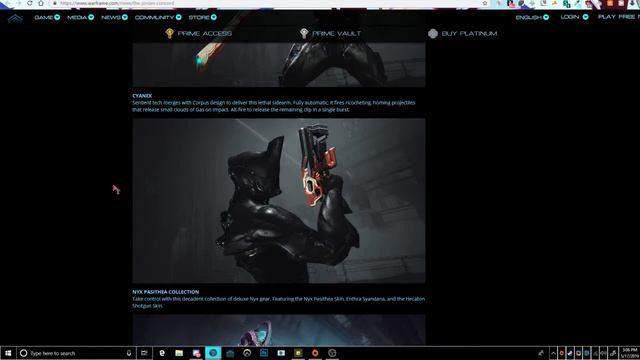Expand the Store dropdown menu
The width and height of the screenshot is (640, 360).
pyautogui.click(x=202, y=17)
